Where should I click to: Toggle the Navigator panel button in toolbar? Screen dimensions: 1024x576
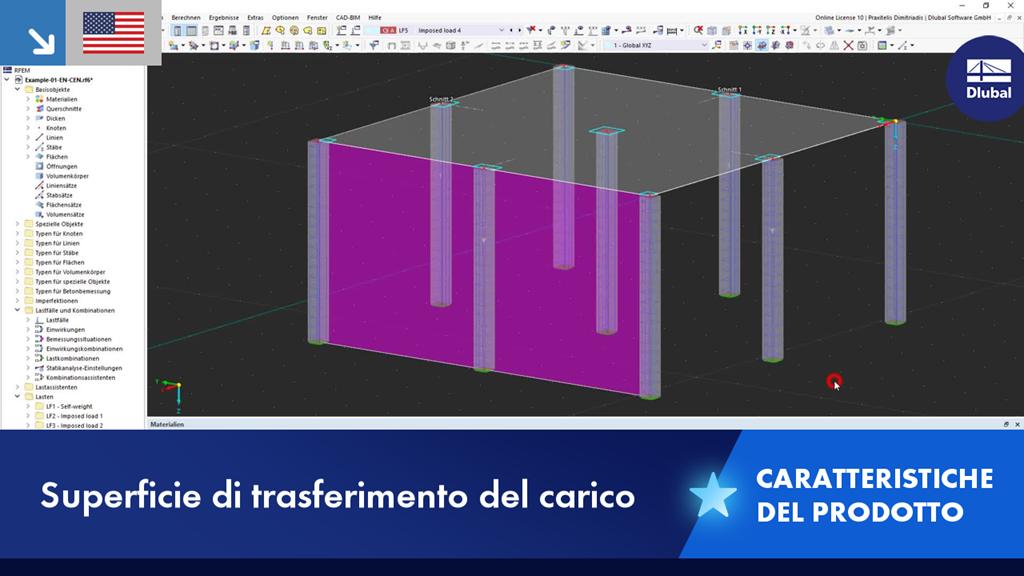[177, 30]
